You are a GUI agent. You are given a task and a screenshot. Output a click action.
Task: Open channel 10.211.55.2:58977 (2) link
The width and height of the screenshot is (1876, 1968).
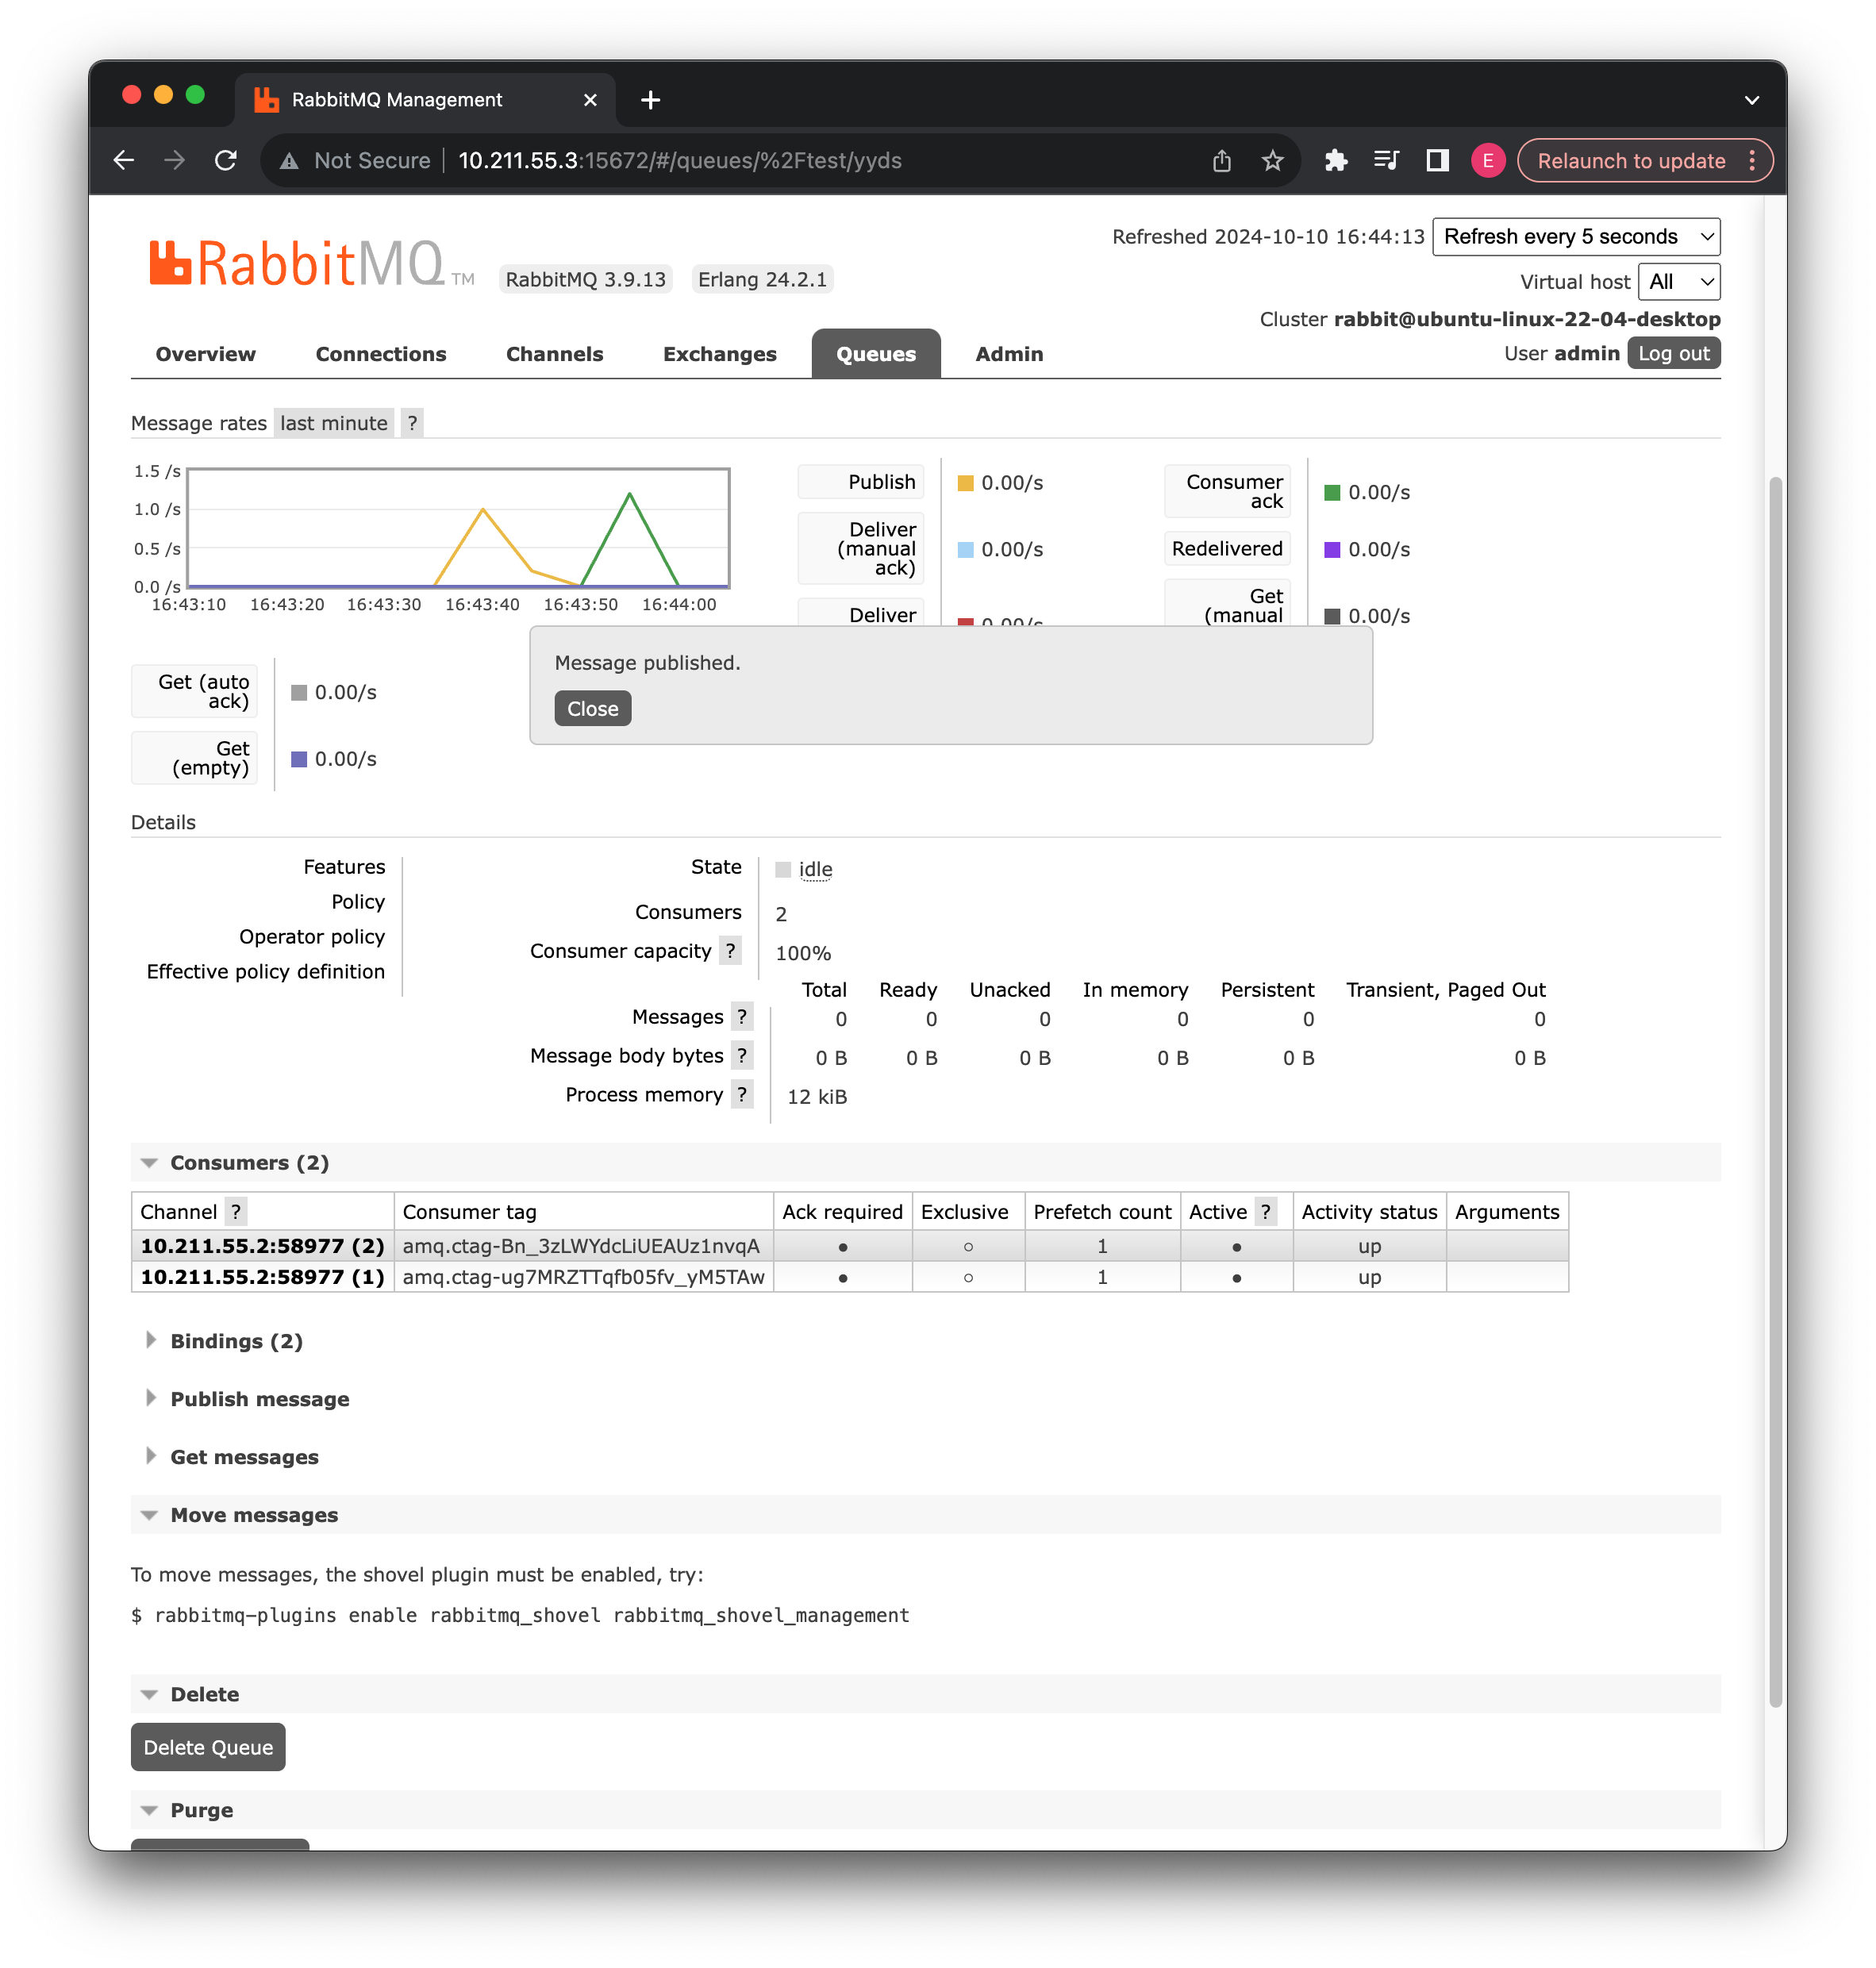tap(262, 1246)
